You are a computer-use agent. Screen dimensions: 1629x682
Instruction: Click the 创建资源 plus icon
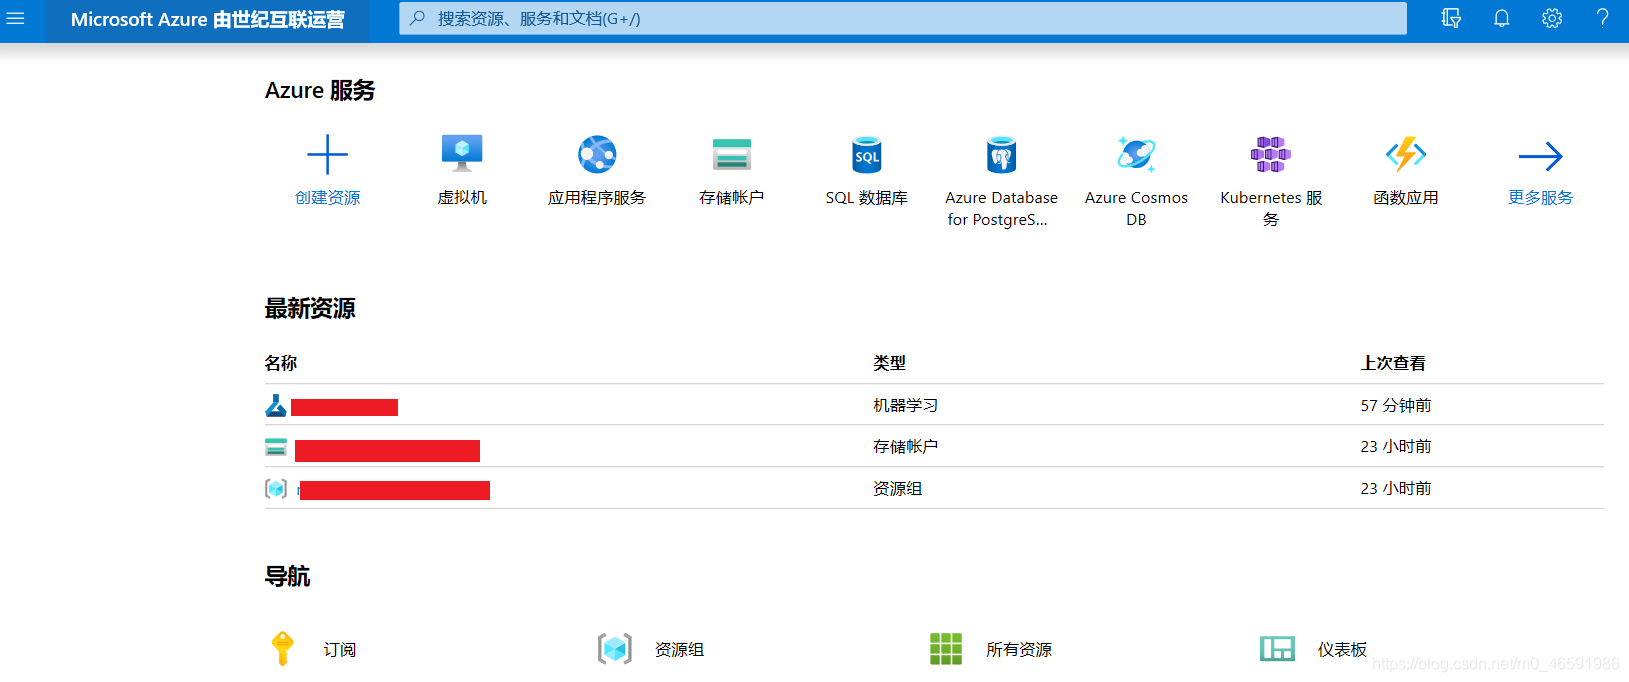(327, 155)
